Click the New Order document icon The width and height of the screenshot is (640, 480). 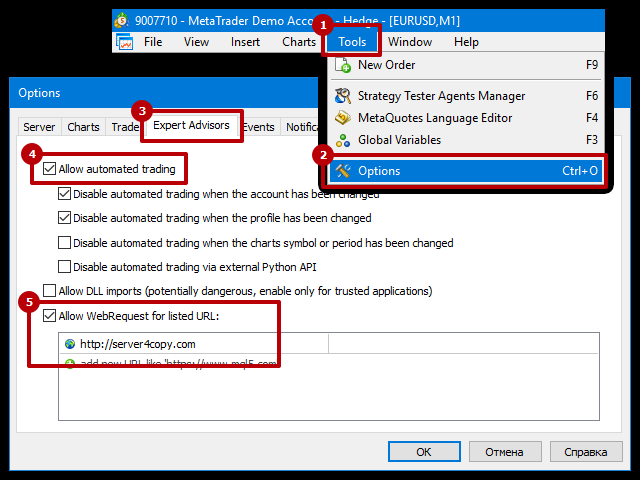pyautogui.click(x=343, y=65)
